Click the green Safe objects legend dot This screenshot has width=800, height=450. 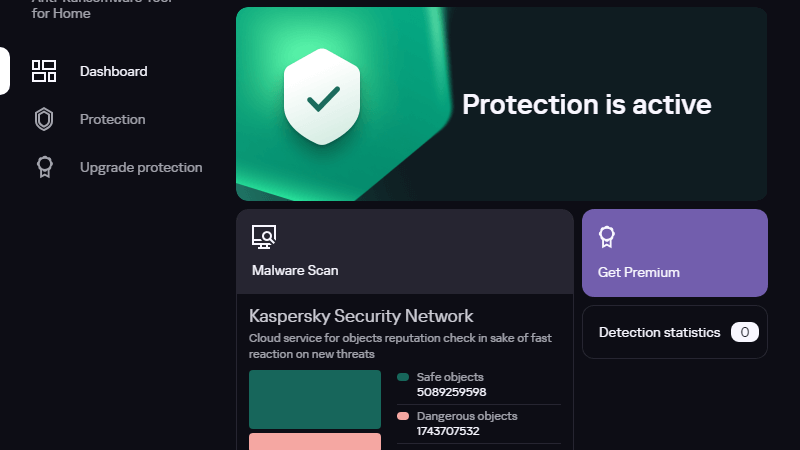[403, 377]
